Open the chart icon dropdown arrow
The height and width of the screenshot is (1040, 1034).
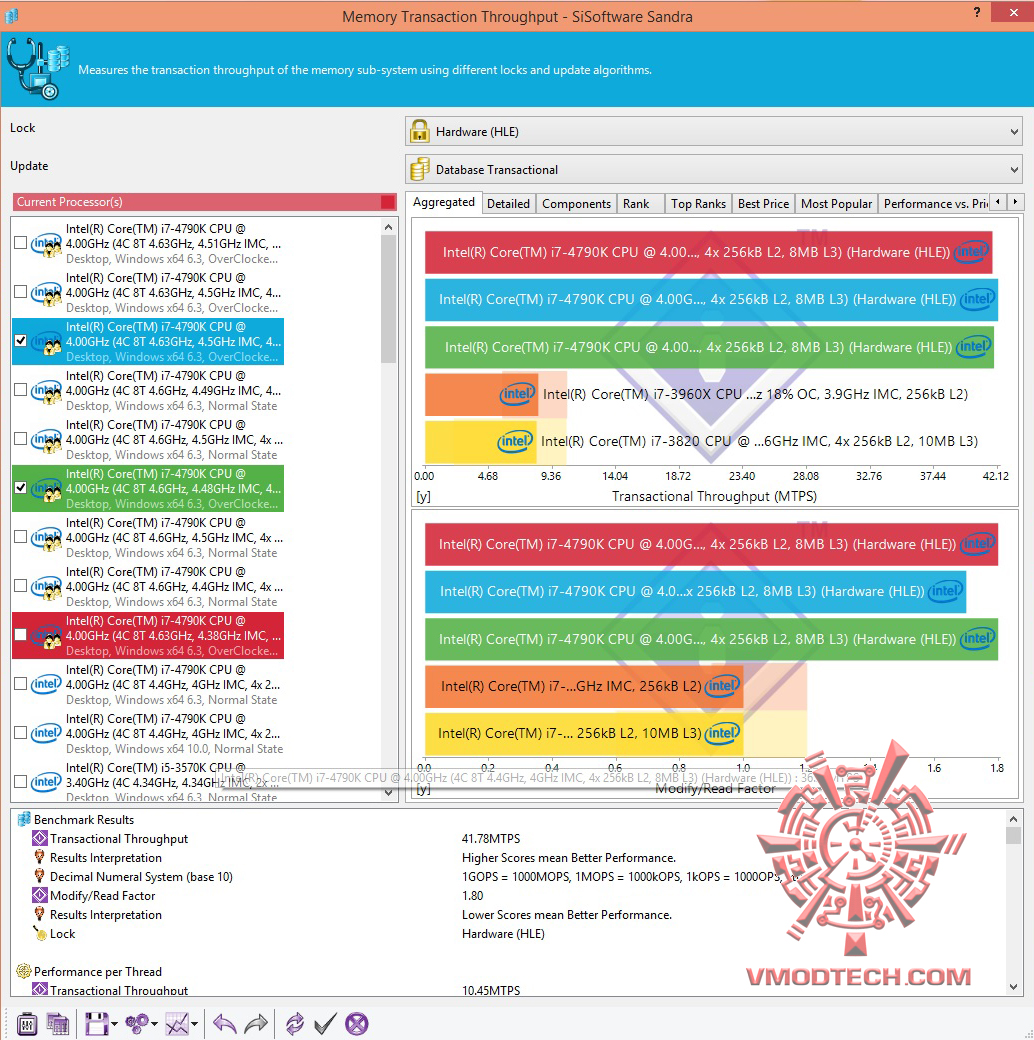[194, 1024]
